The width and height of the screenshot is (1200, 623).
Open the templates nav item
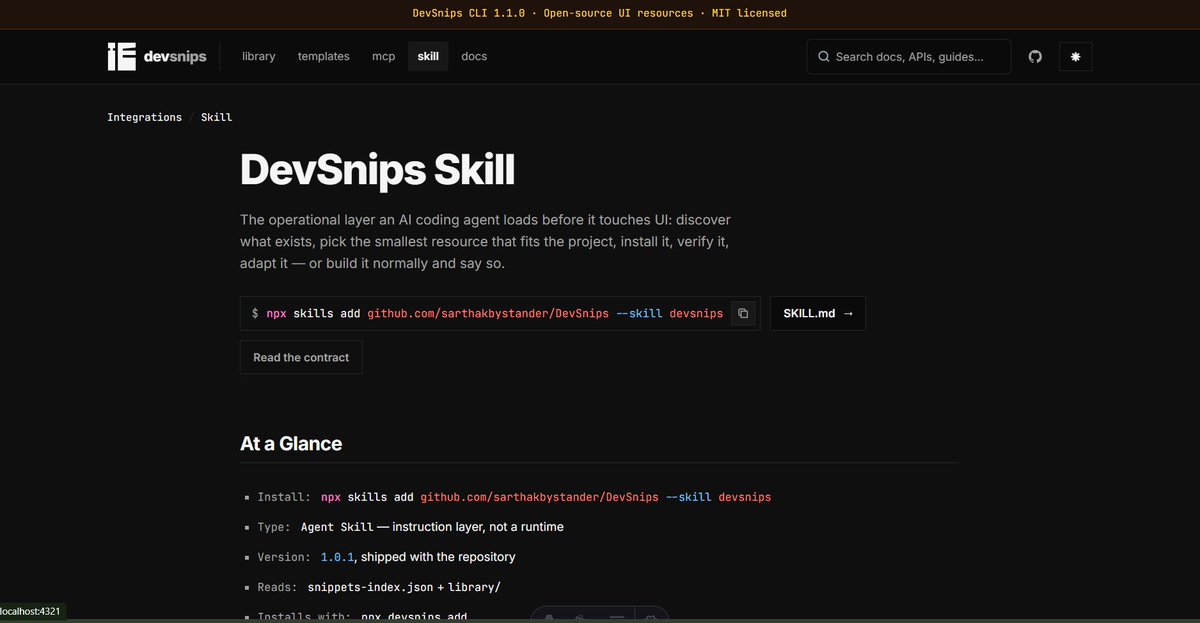323,57
